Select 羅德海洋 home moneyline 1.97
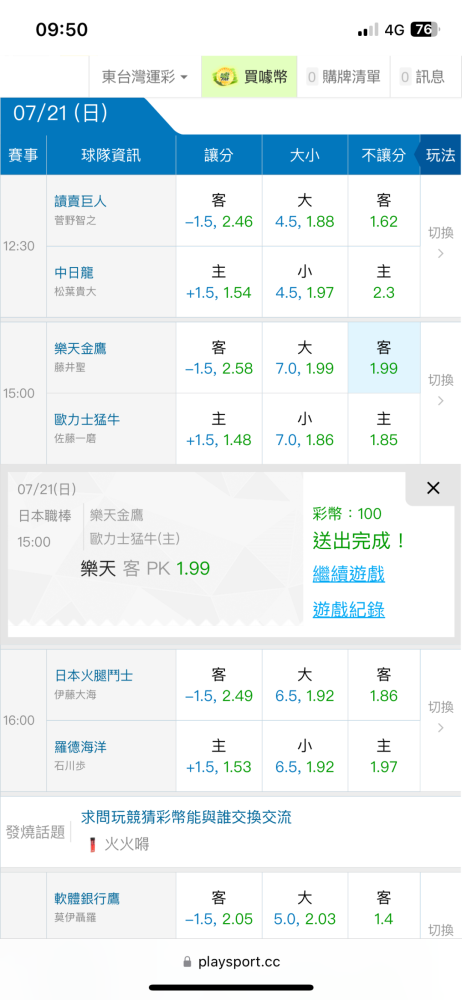462x1000 pixels. (384, 756)
